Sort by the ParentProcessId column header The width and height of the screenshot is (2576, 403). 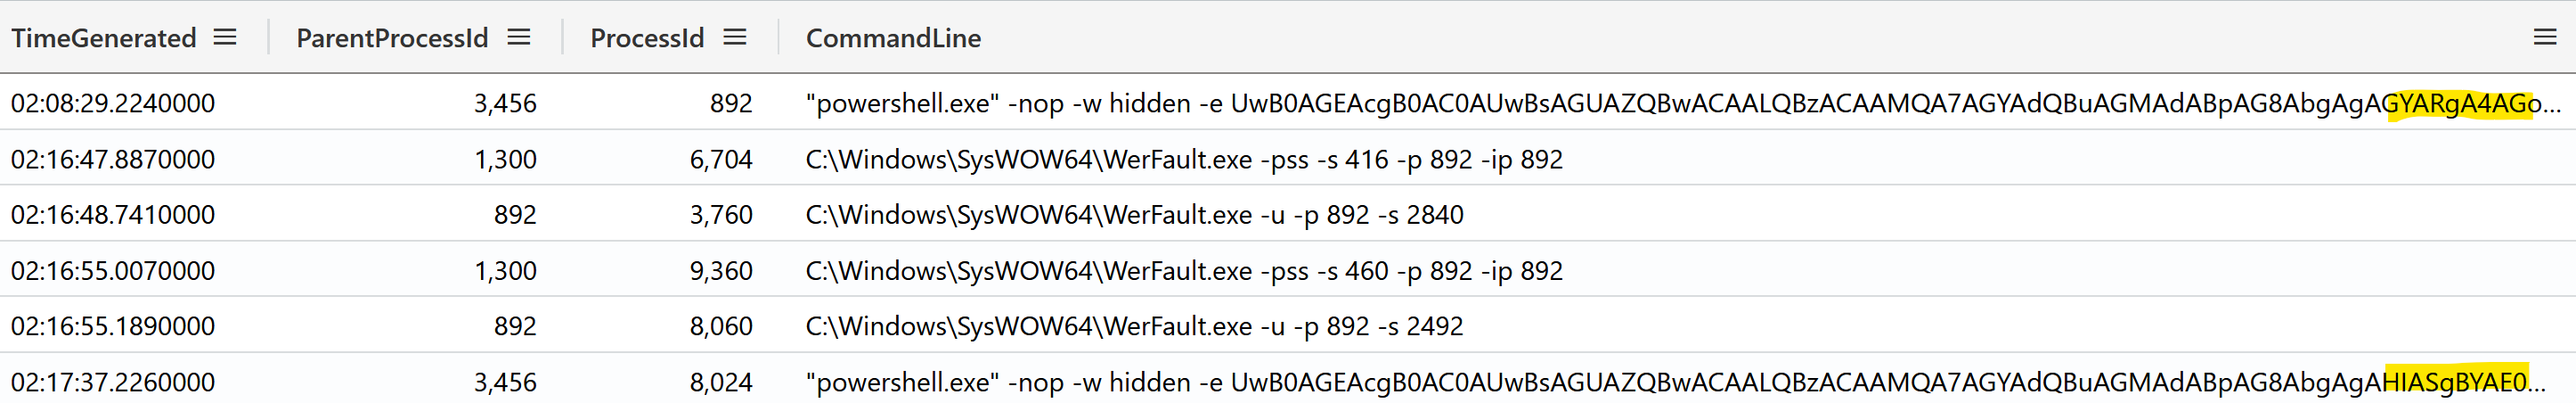[392, 38]
